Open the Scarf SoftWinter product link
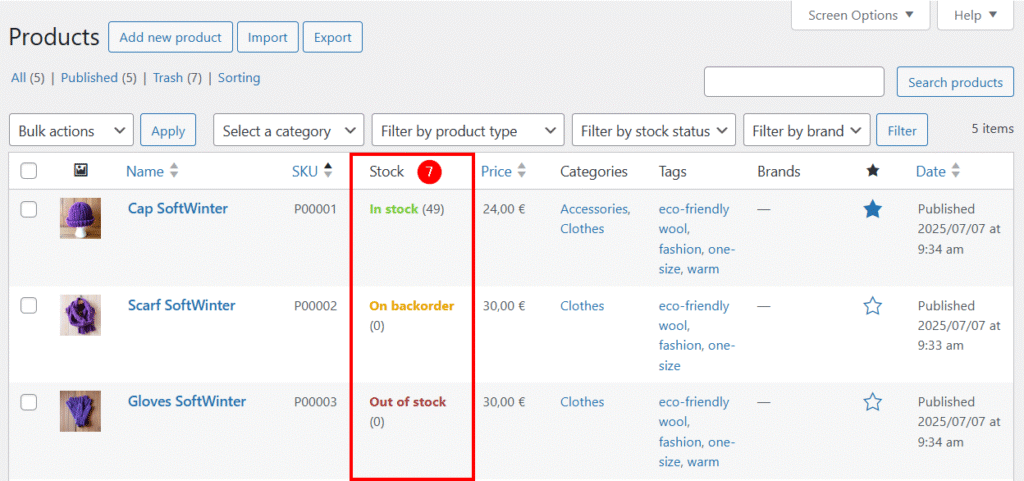1024x481 pixels. click(182, 305)
